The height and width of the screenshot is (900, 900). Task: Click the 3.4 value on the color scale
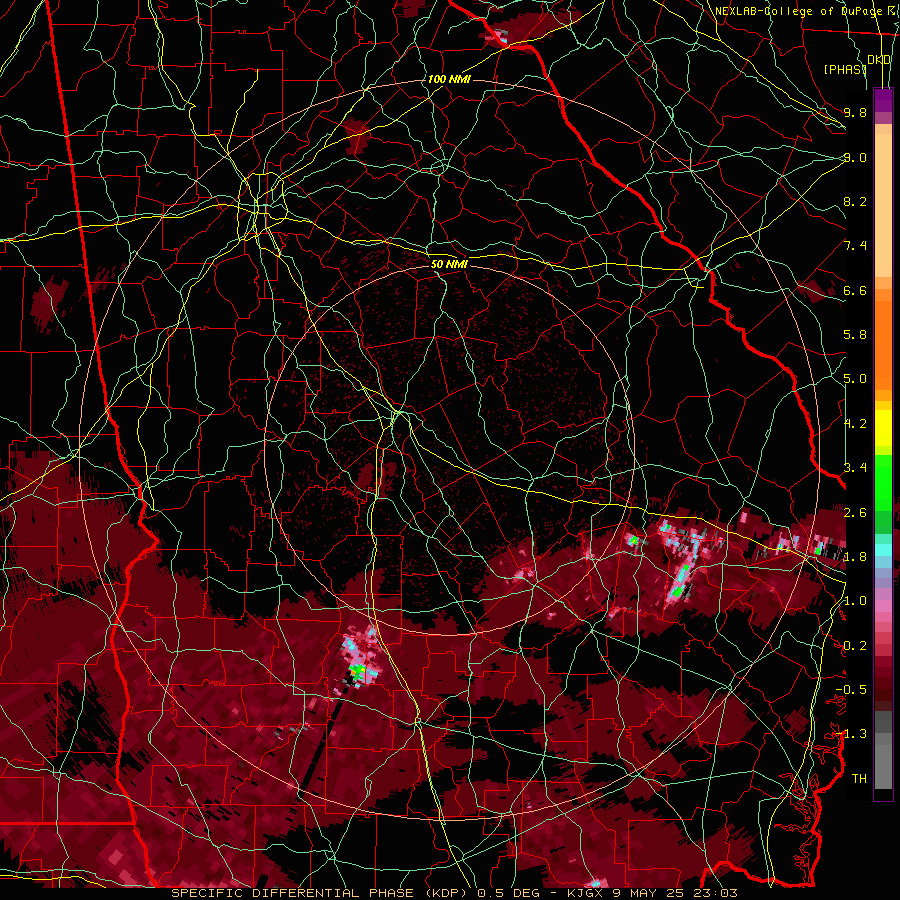(x=855, y=468)
